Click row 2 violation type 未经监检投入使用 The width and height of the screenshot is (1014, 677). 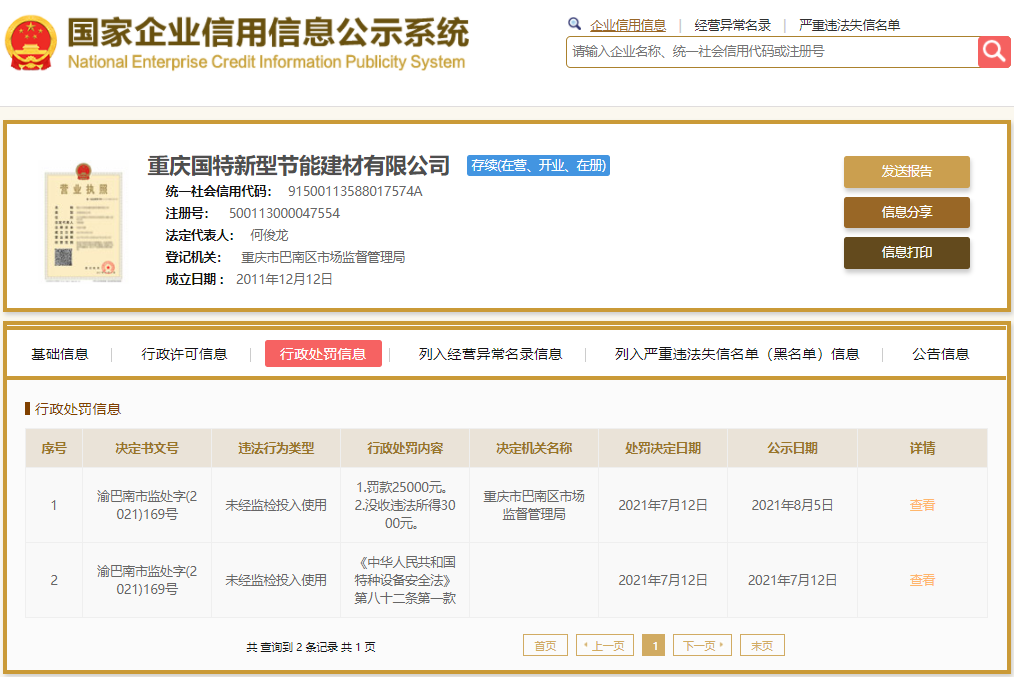(276, 580)
